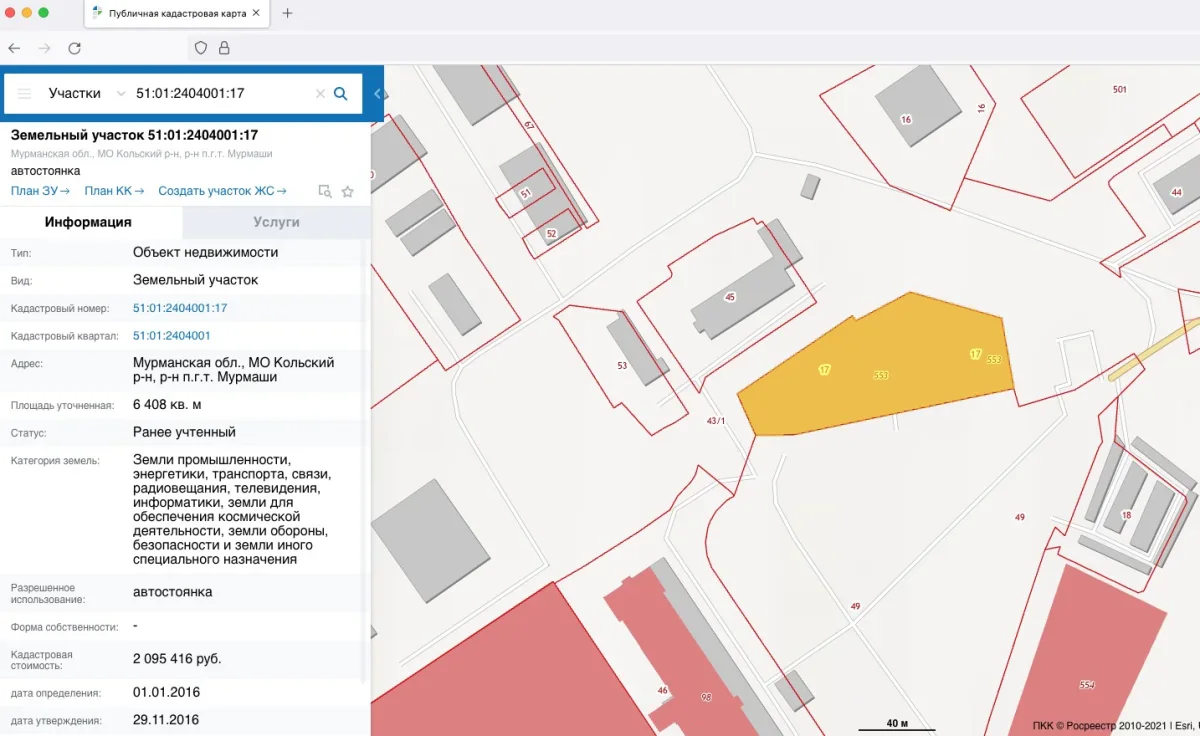Image resolution: width=1200 pixels, height=736 pixels.
Task: Click the find-on-map icon beside the star
Action: [x=324, y=191]
